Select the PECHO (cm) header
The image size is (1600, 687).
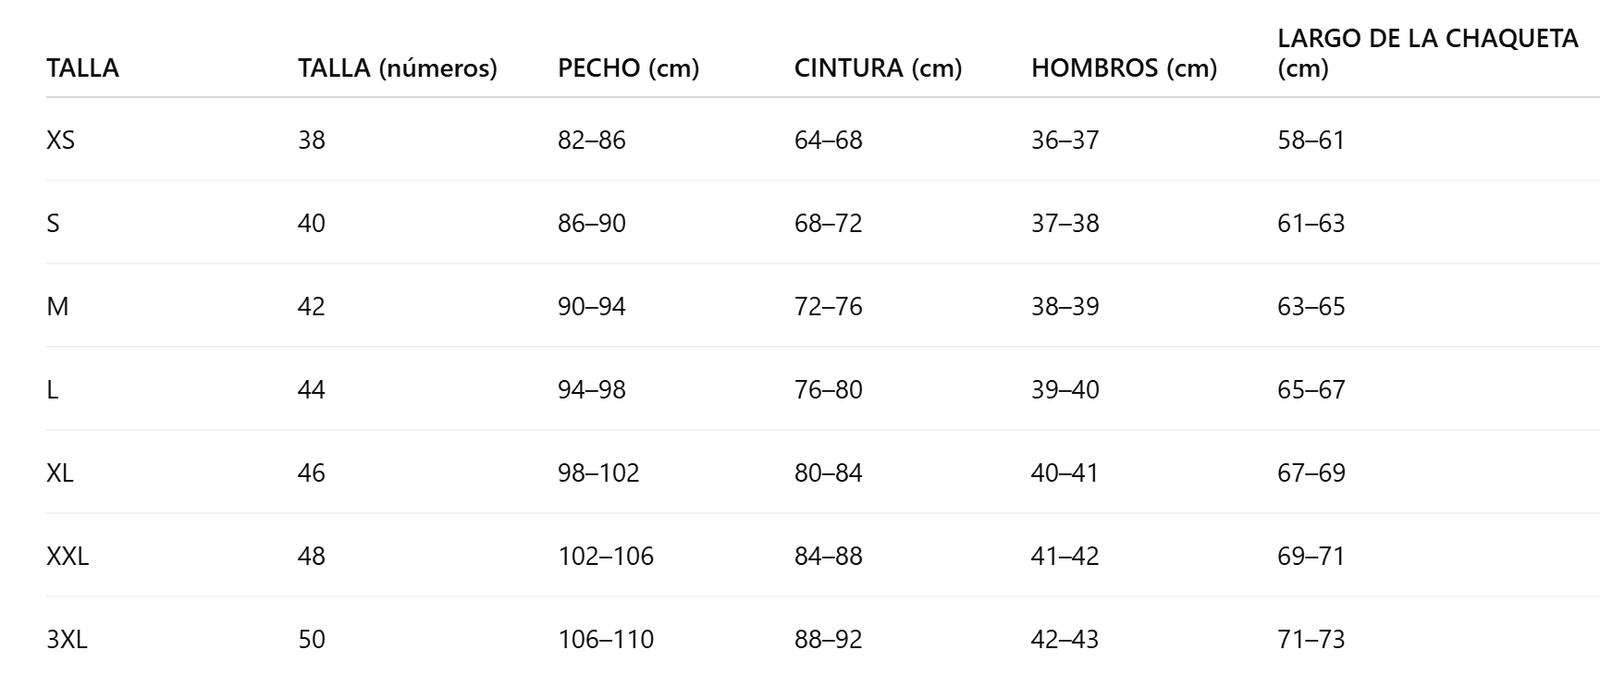(628, 68)
